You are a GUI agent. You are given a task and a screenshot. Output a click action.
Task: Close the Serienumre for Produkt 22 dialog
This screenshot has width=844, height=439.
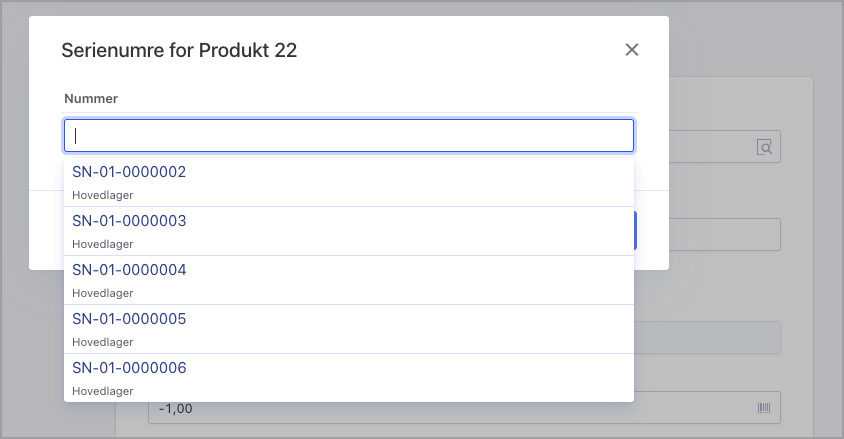coord(631,50)
